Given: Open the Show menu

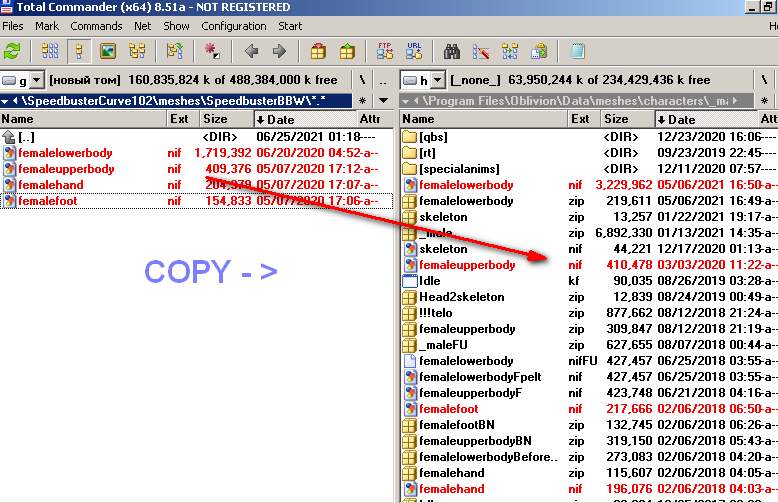Looking at the screenshot, I should coord(176,26).
